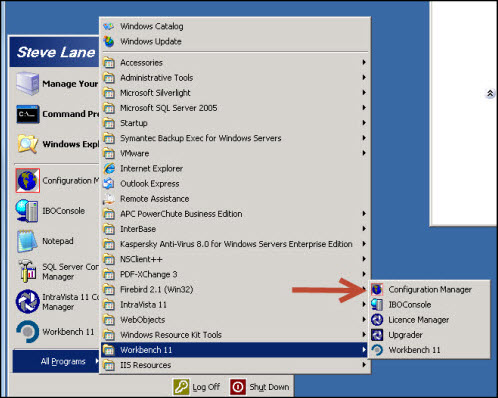The image size is (498, 398).
Task: Launch Upgrader from the submenu label
Action: (x=405, y=335)
